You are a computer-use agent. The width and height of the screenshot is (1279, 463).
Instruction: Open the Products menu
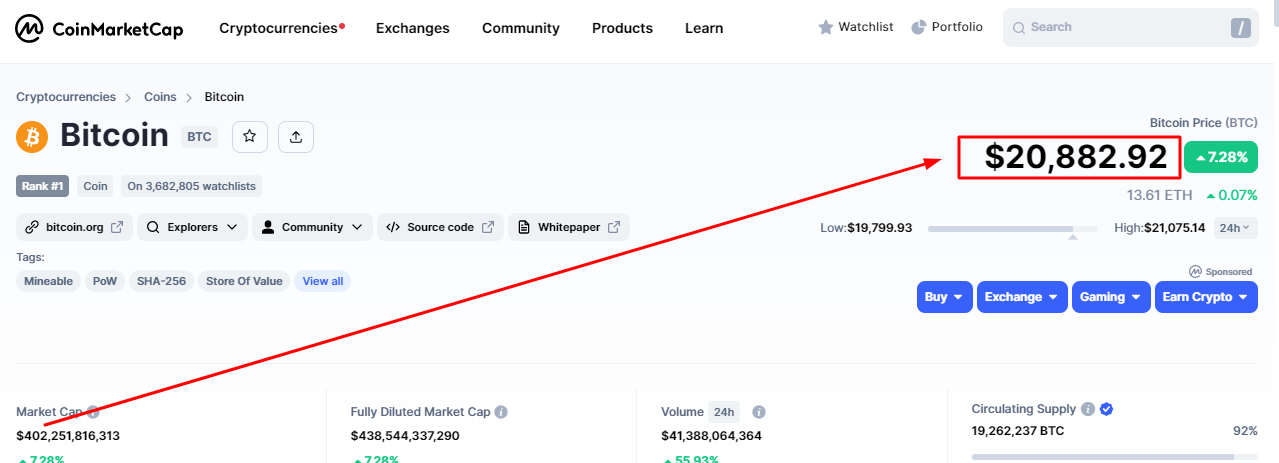click(x=622, y=28)
